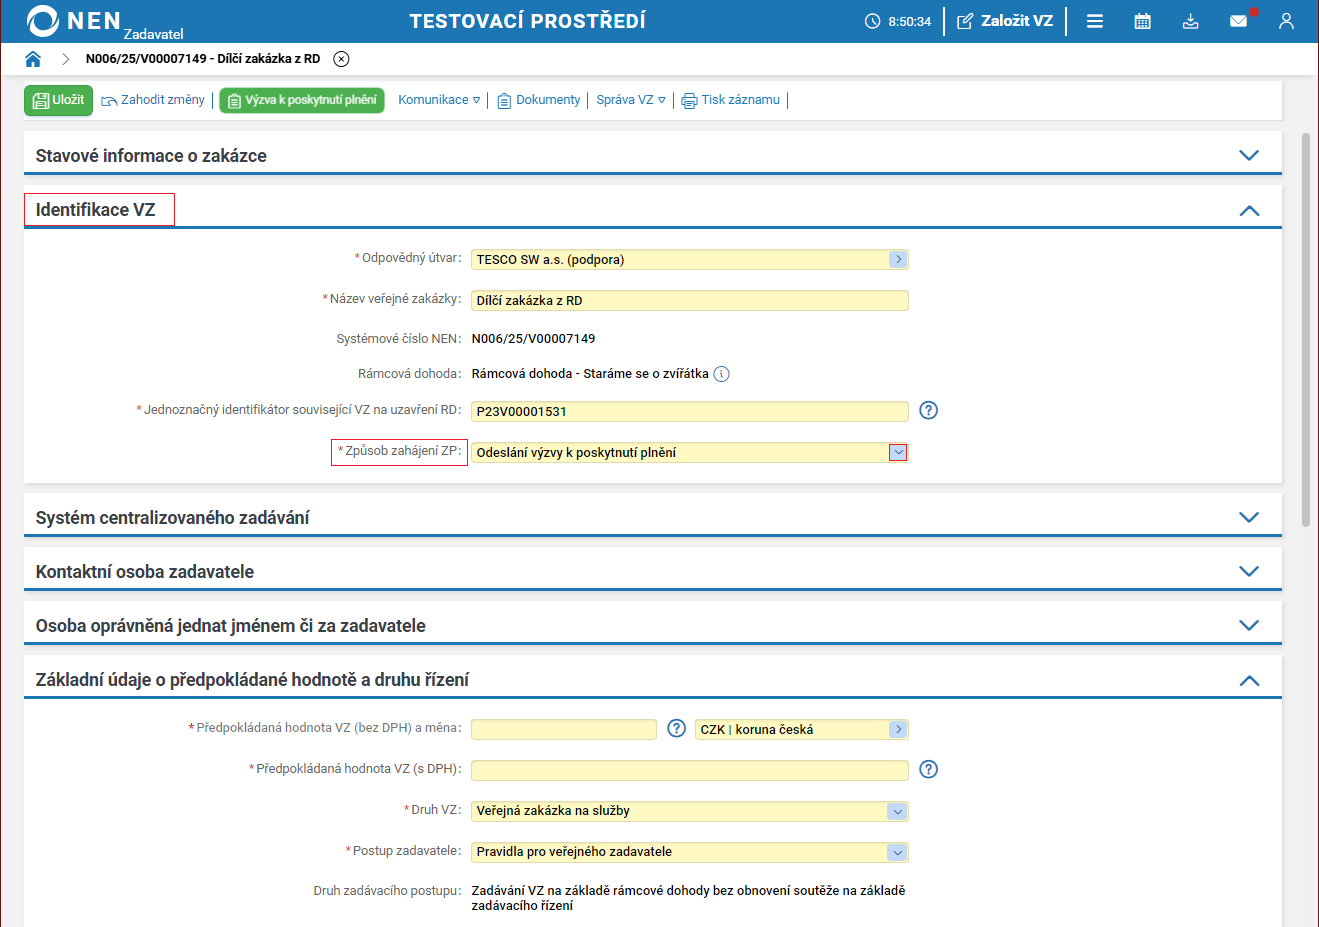Image resolution: width=1319 pixels, height=927 pixels.
Task: Expand Kontaktní osoba zadavatele section
Action: tap(1248, 571)
